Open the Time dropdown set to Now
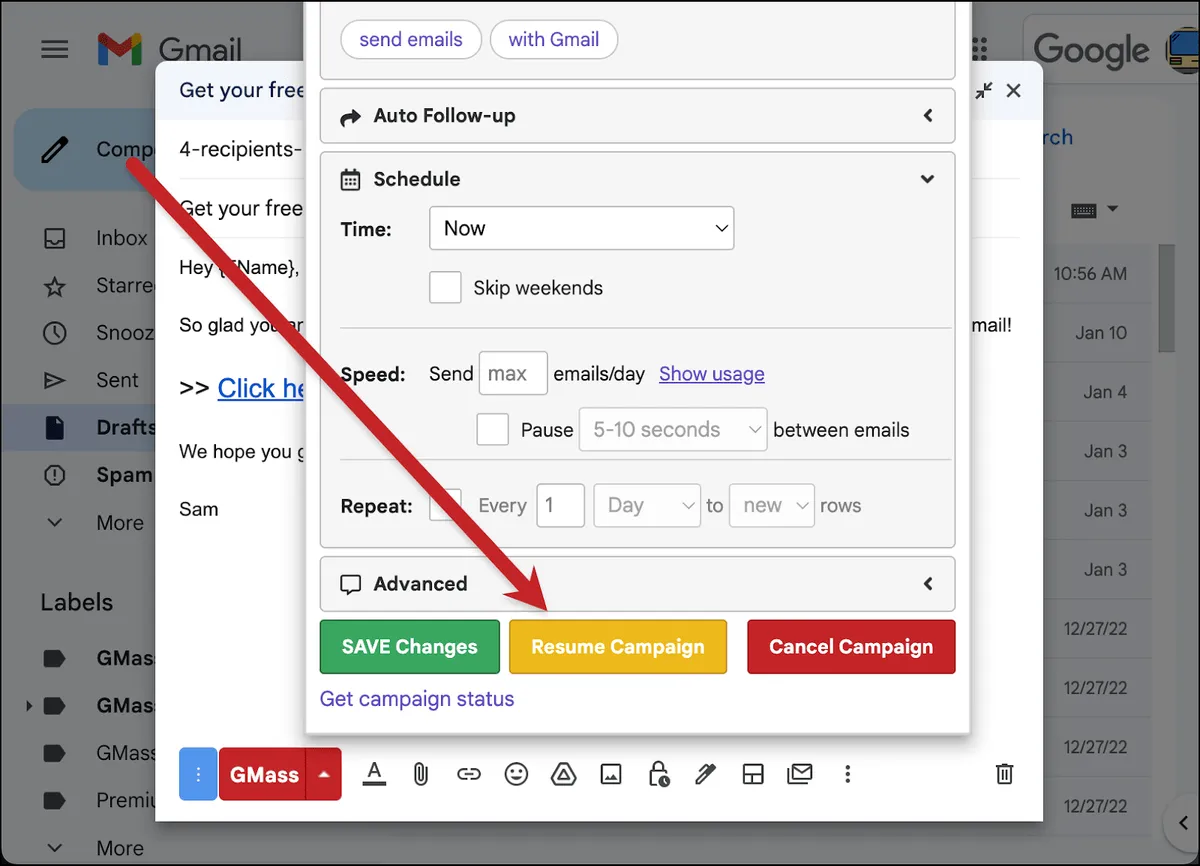This screenshot has width=1200, height=866. (581, 228)
